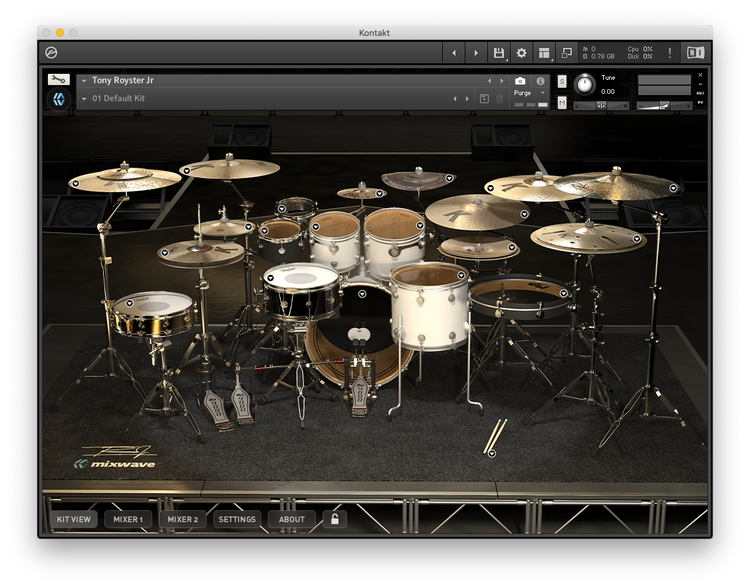This screenshot has width=750, height=588.
Task: Click the Tune knob
Action: coord(584,85)
